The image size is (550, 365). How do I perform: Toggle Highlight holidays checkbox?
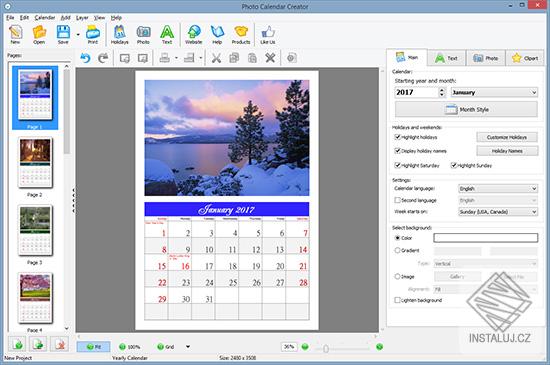point(397,137)
